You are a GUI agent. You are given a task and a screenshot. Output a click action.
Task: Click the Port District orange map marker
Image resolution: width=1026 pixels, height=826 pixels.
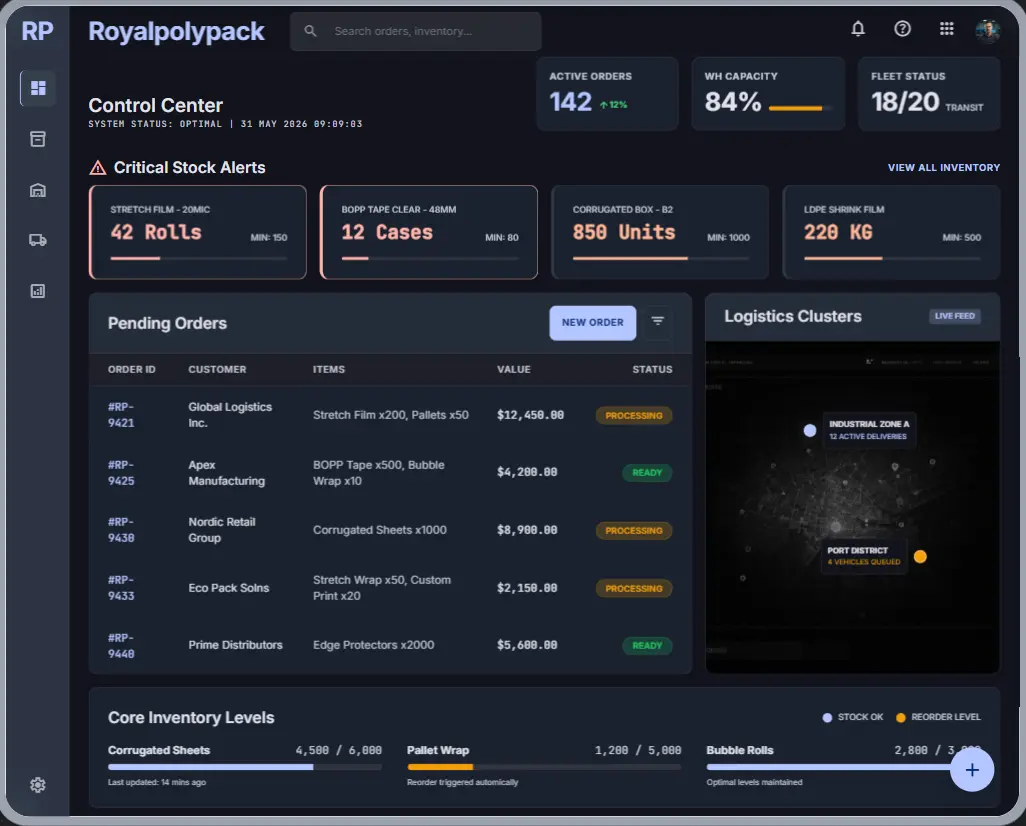(920, 556)
